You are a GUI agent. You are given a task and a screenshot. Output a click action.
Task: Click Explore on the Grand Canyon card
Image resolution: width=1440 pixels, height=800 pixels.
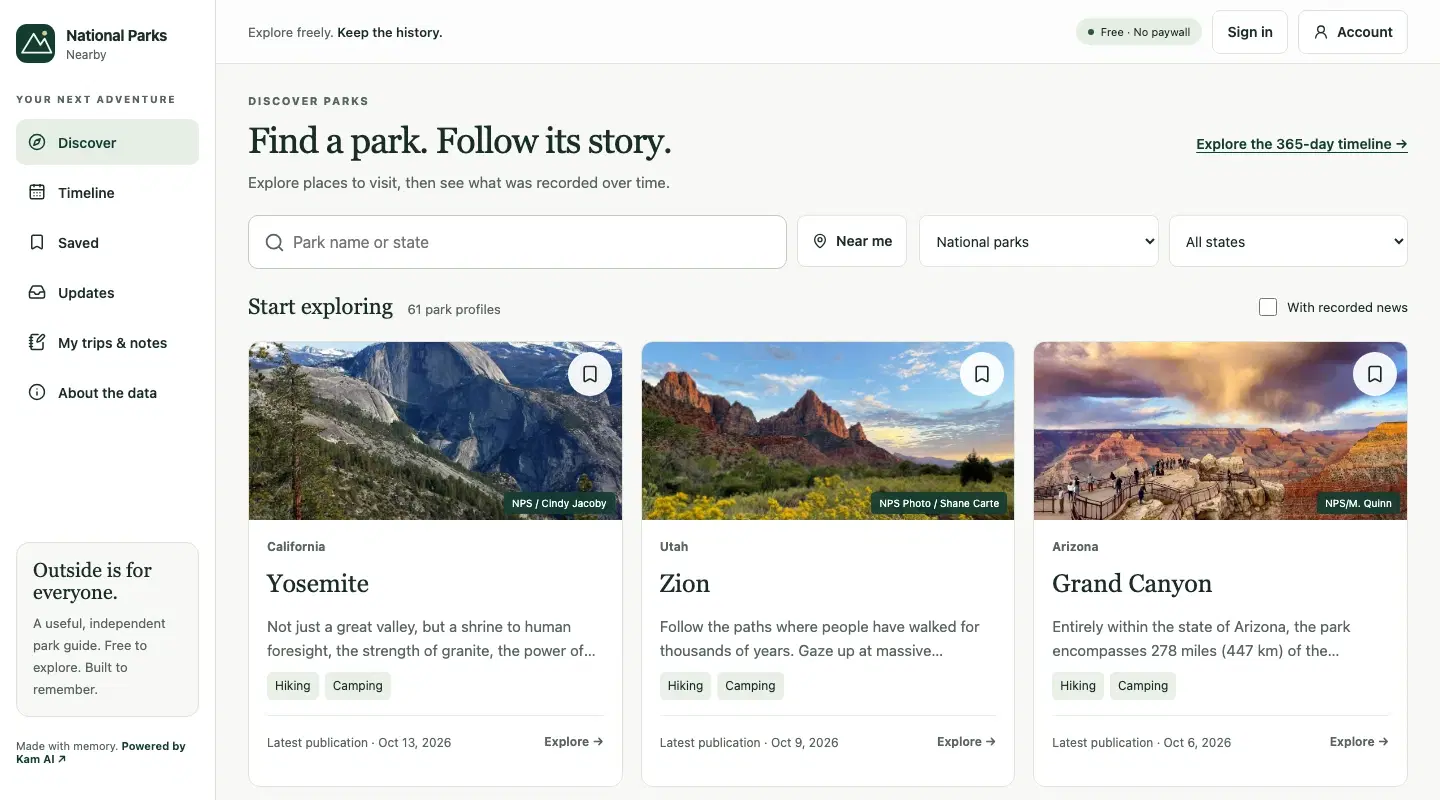point(1359,742)
